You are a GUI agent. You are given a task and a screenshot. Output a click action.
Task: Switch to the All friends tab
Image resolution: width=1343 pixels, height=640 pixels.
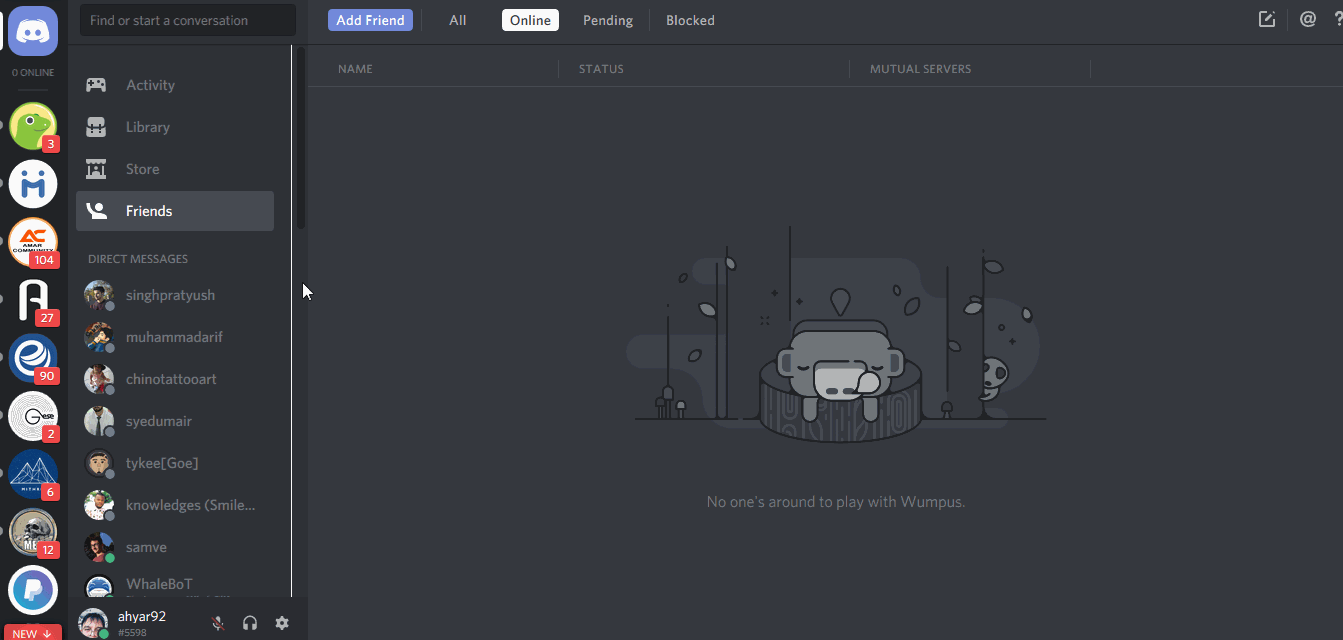(x=458, y=20)
